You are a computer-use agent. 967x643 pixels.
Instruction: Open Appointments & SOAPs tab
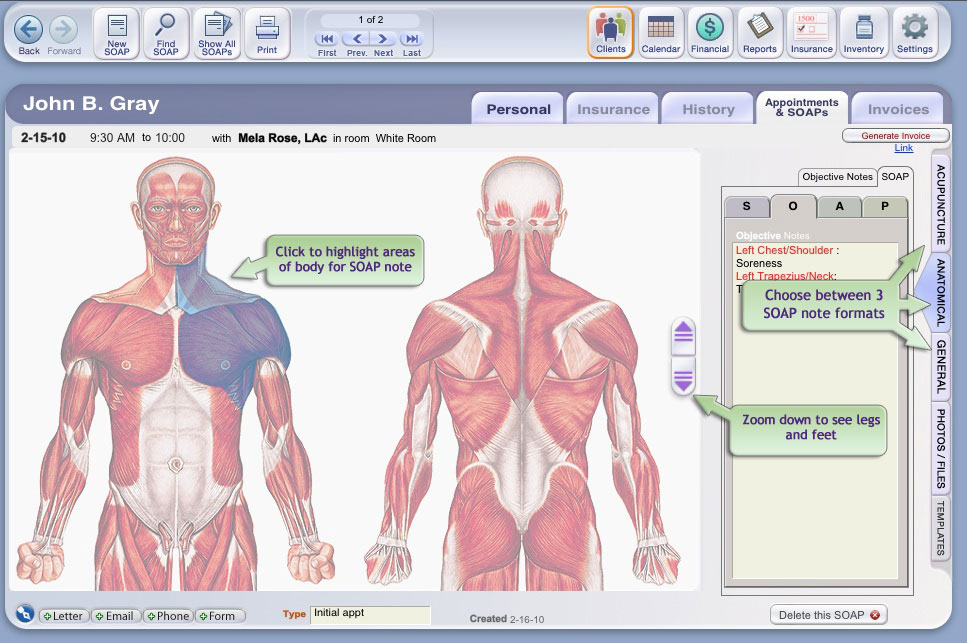coord(802,108)
